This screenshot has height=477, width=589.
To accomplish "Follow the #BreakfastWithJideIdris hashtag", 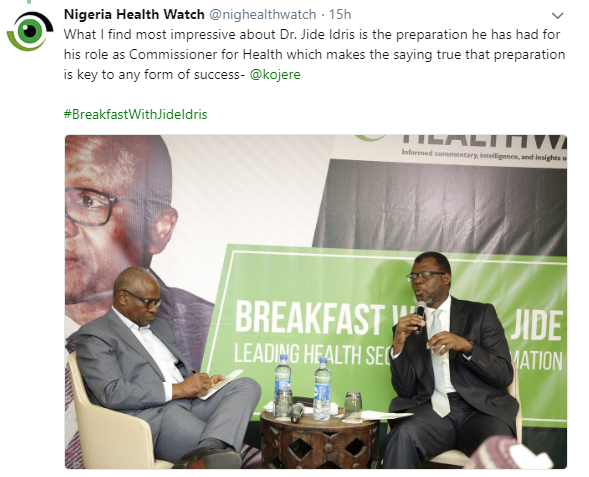I will 136,114.
